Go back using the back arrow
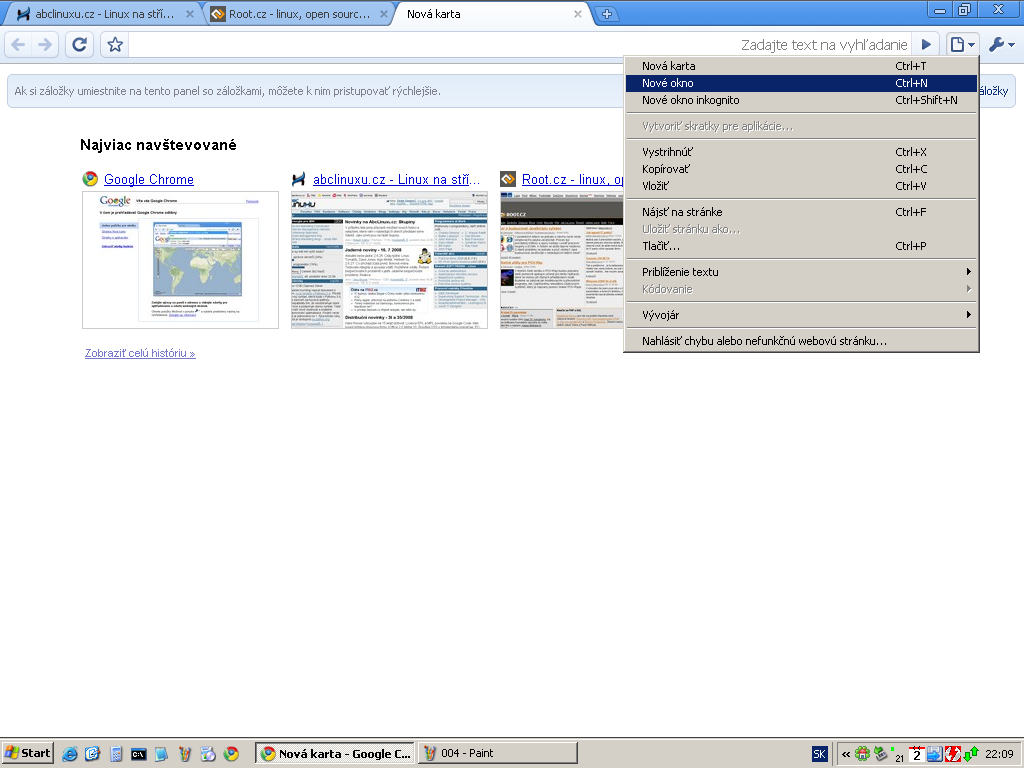Screen dimensions: 1024x768 pyautogui.click(x=18, y=44)
